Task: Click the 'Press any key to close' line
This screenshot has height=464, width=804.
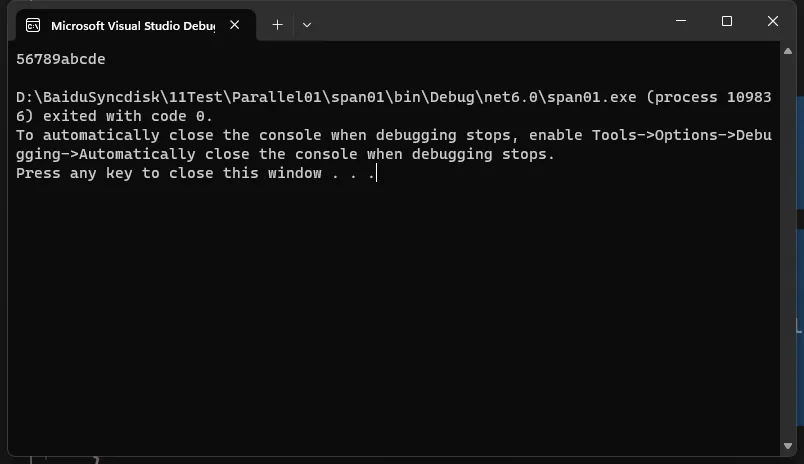Action: tap(195, 173)
